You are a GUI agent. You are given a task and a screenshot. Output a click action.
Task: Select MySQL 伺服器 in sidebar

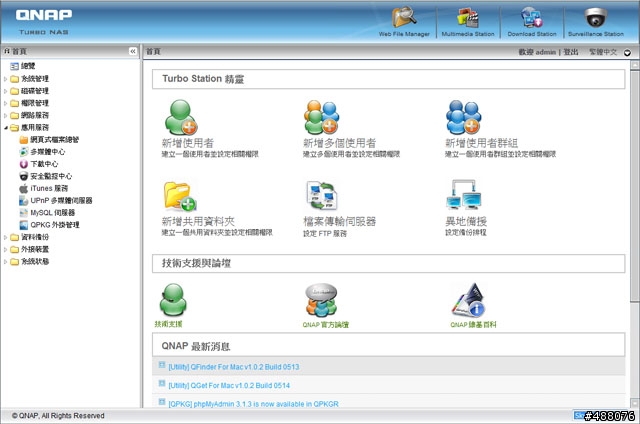pos(53,213)
